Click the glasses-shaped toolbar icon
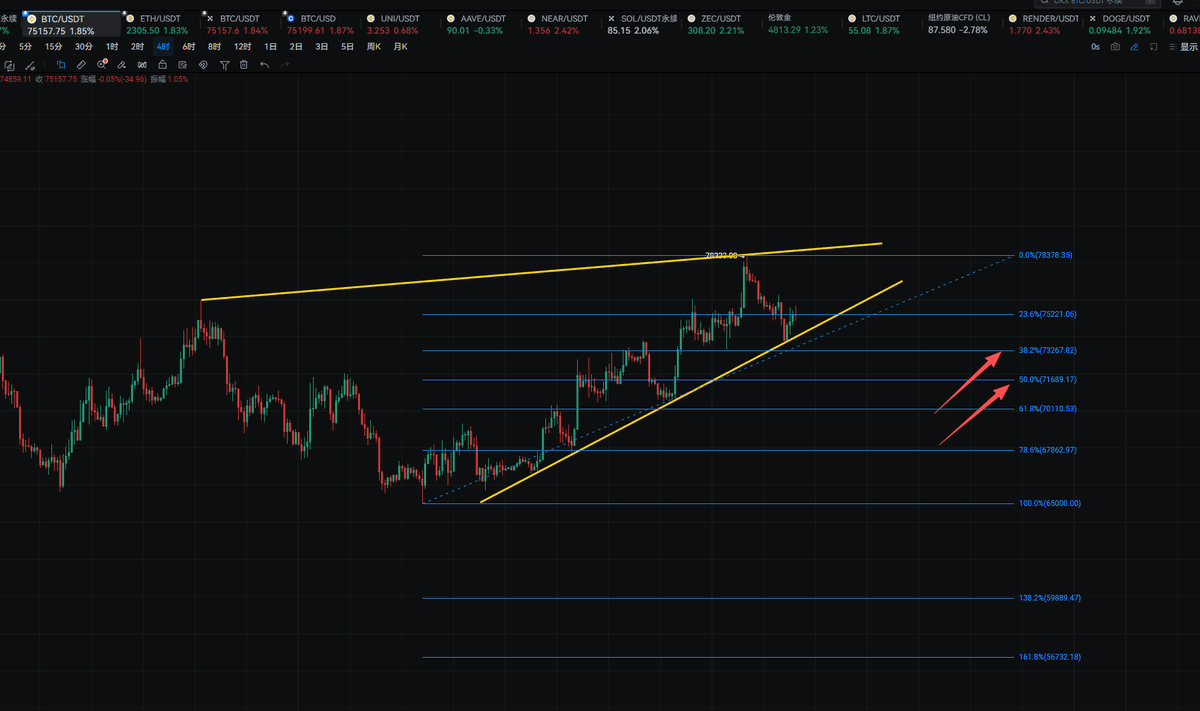The image size is (1200, 711). pyautogui.click(x=142, y=65)
